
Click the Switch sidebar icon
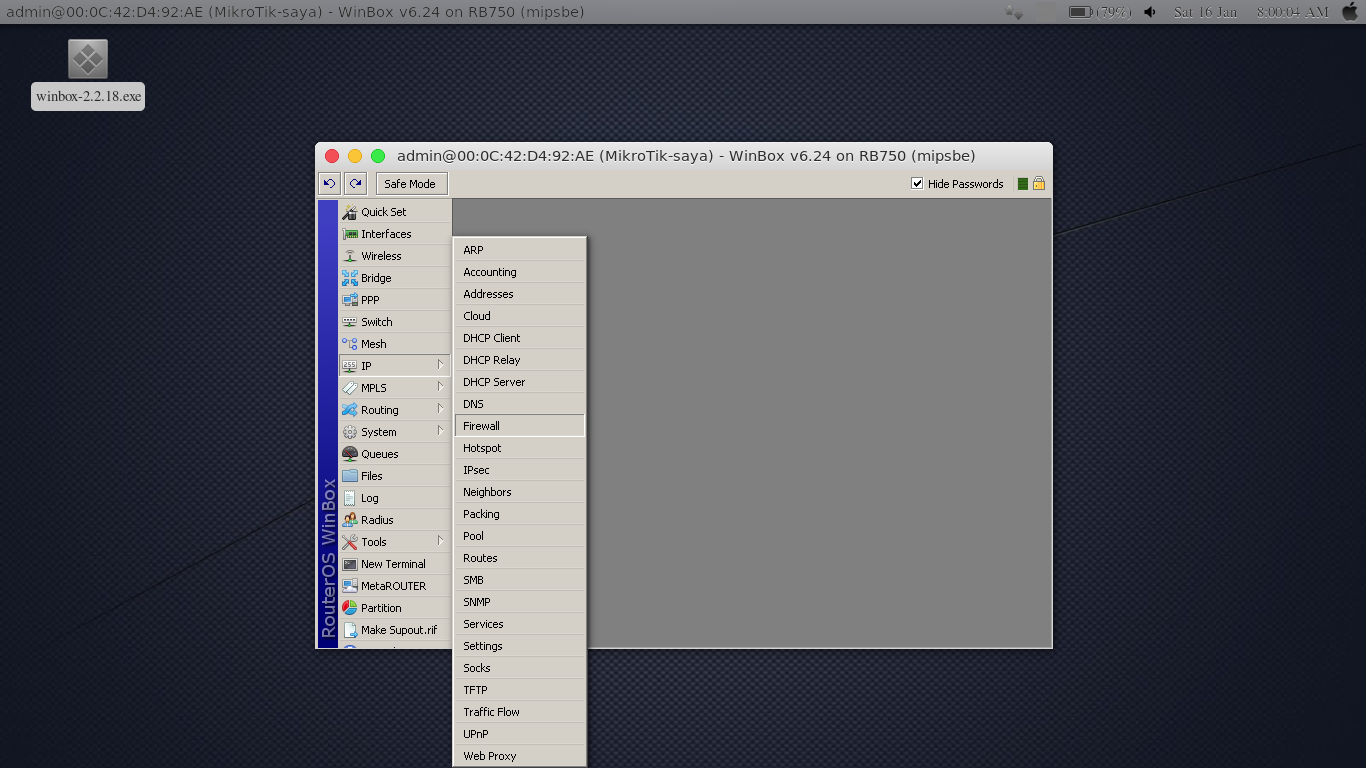(349, 322)
